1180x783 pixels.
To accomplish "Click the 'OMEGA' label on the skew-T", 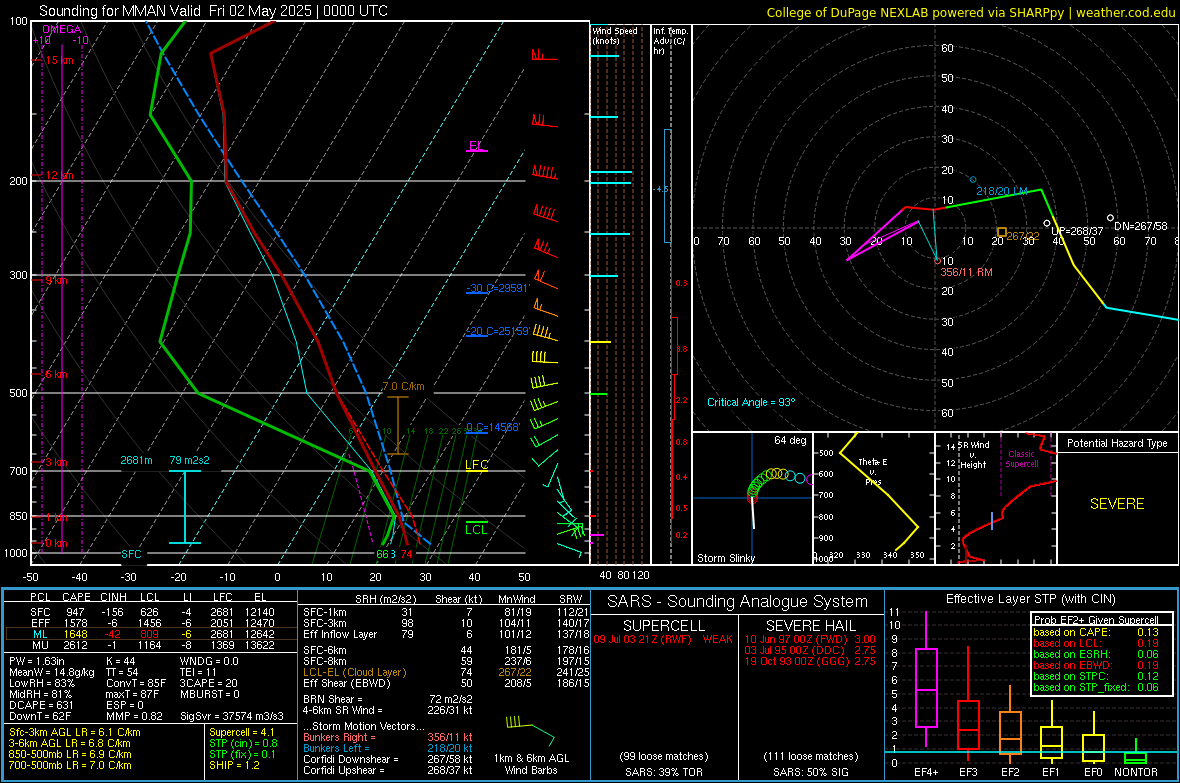I will pyautogui.click(x=61, y=29).
